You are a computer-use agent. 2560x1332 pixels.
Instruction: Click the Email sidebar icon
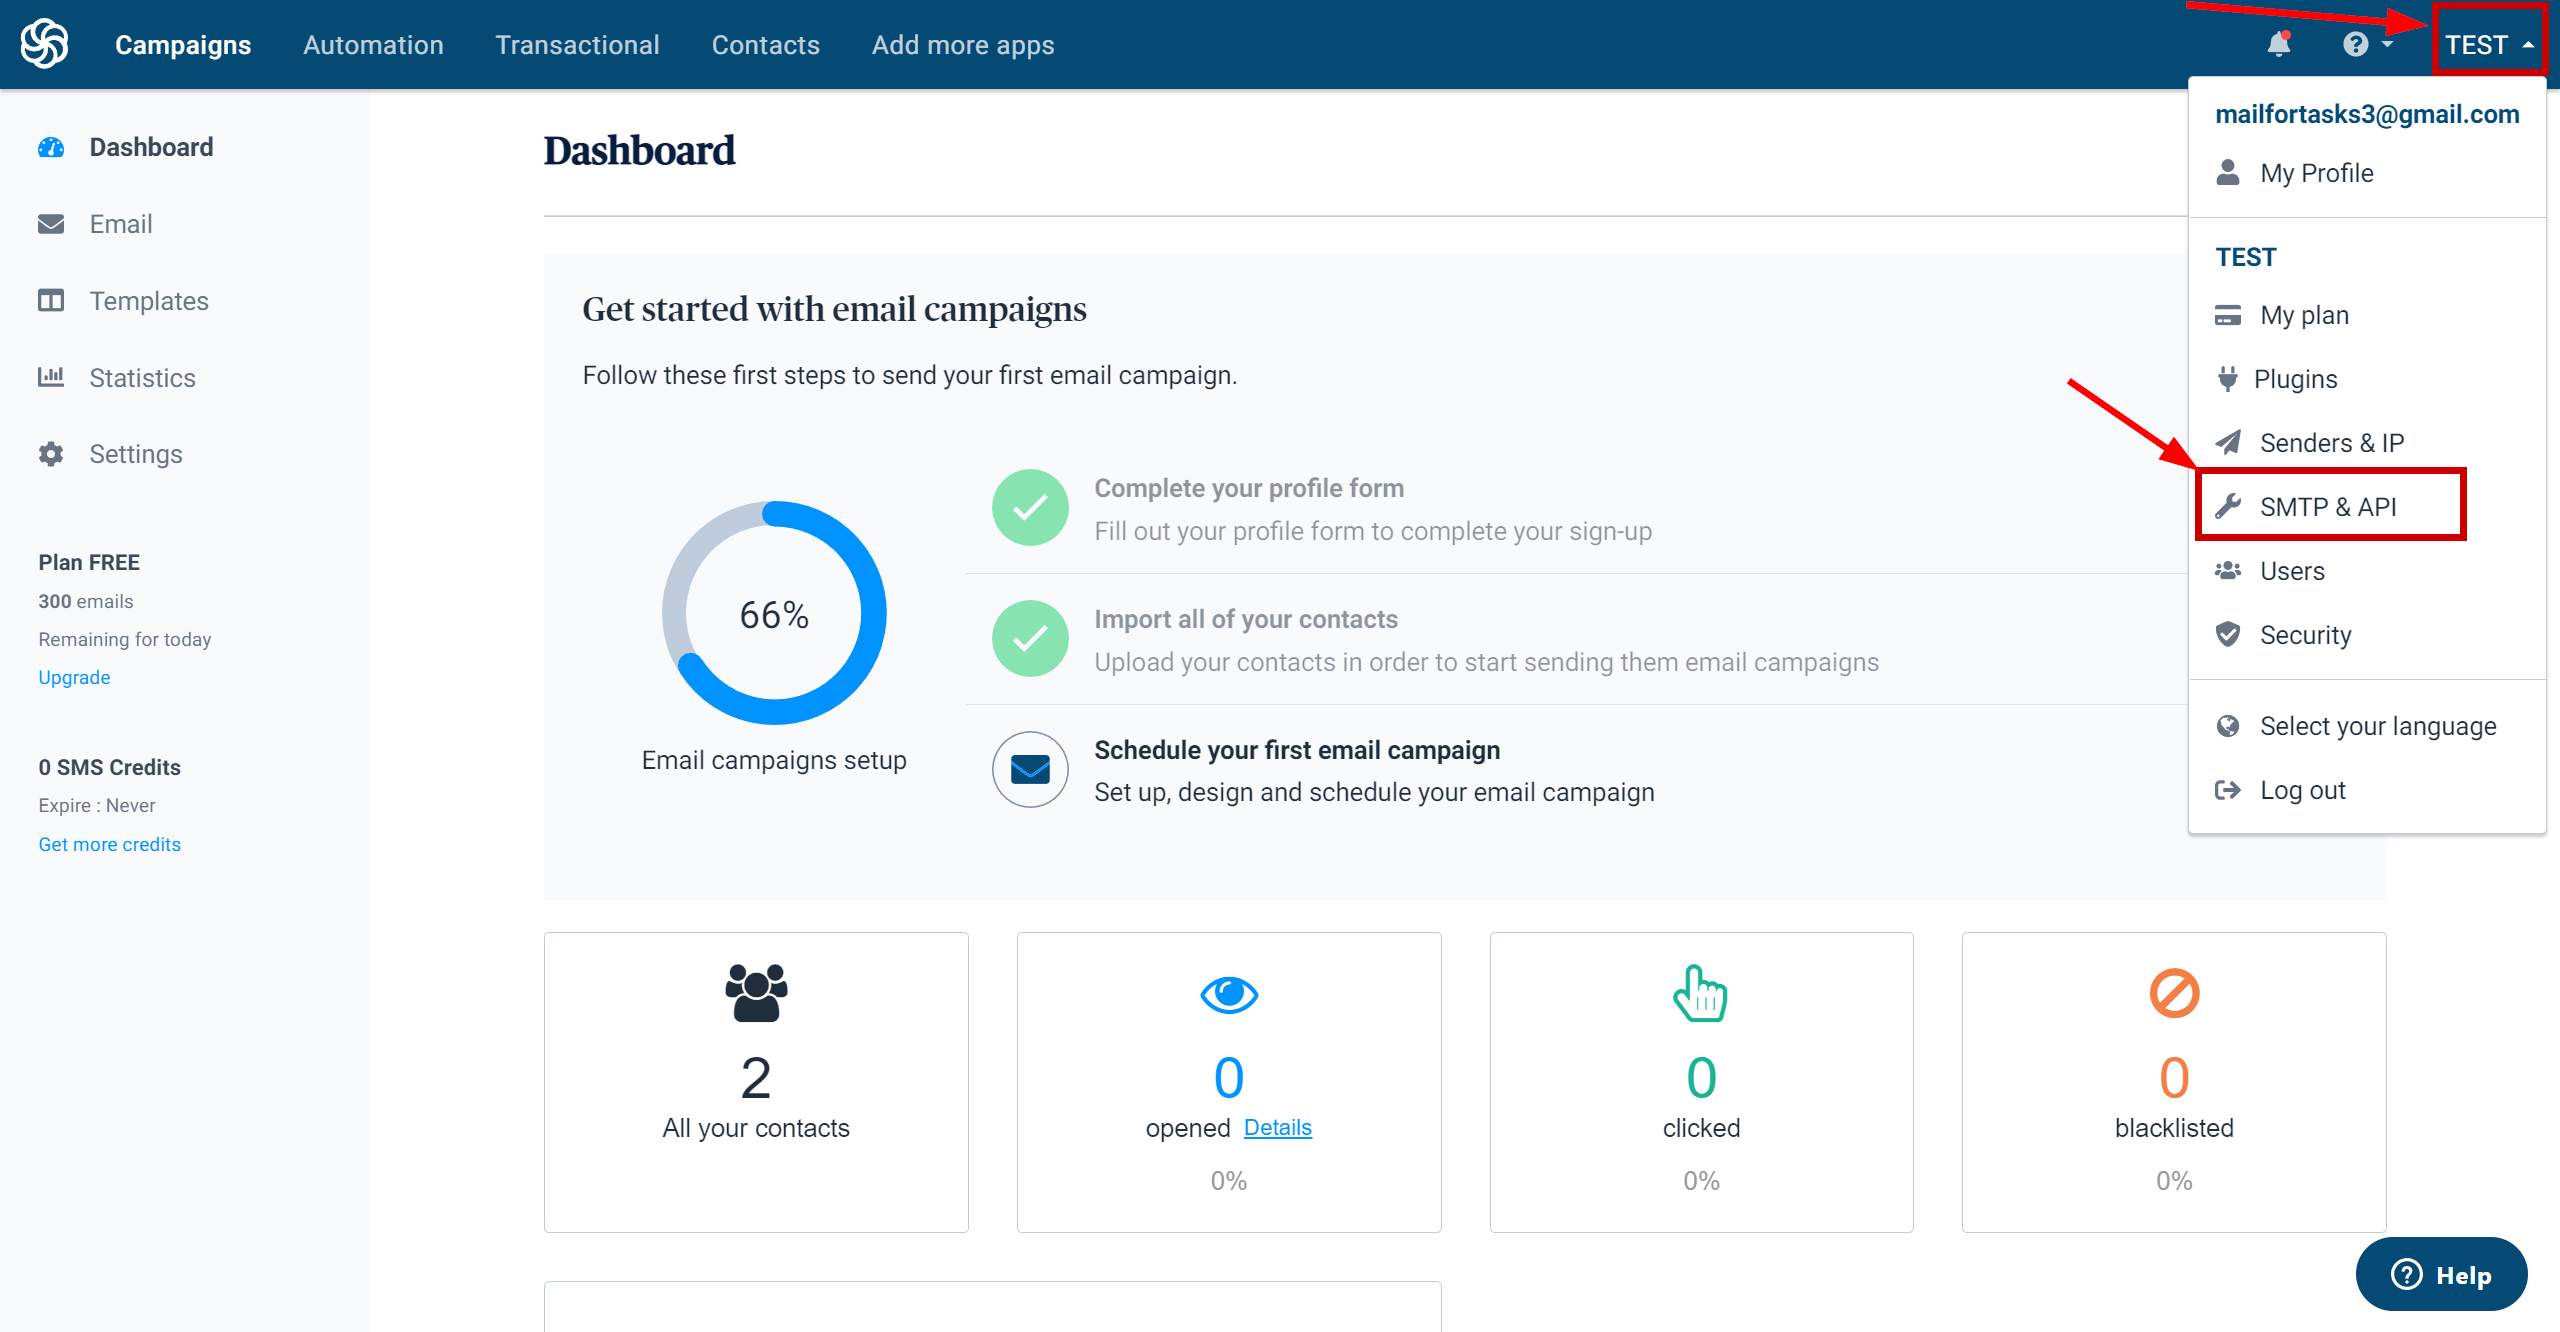(x=52, y=223)
